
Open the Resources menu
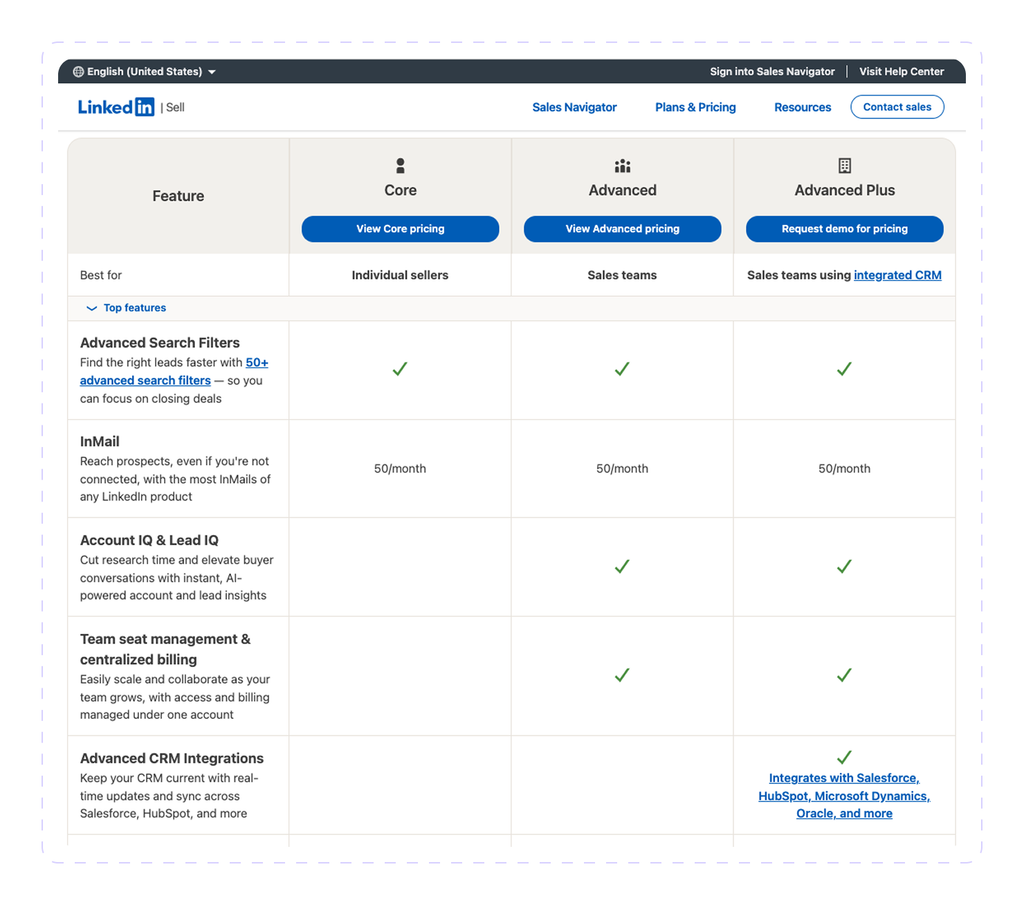tap(803, 107)
